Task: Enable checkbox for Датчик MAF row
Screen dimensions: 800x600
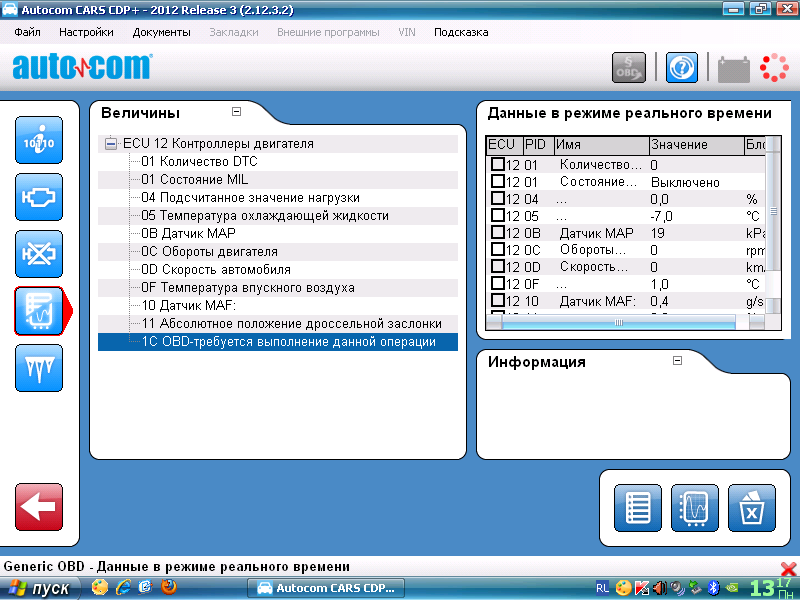Action: pos(497,301)
